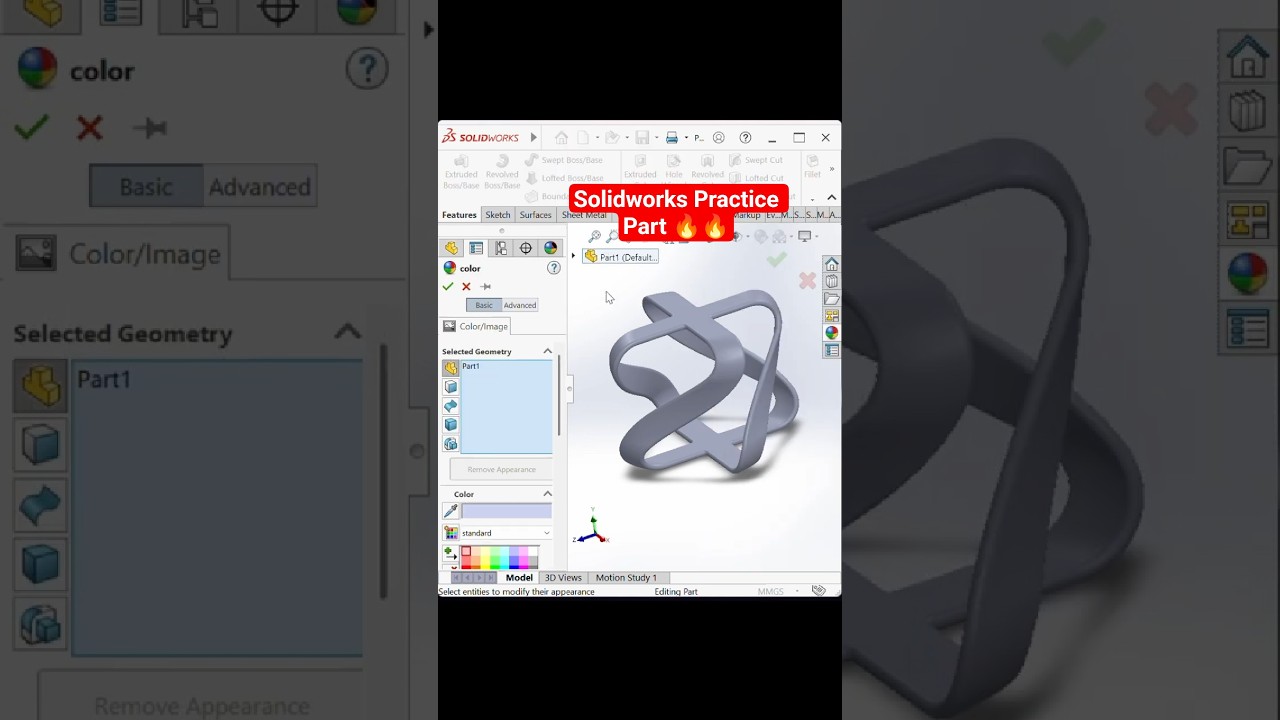Choose the Lofted Cut command
Screen dimensions: 1280x720
(757, 178)
